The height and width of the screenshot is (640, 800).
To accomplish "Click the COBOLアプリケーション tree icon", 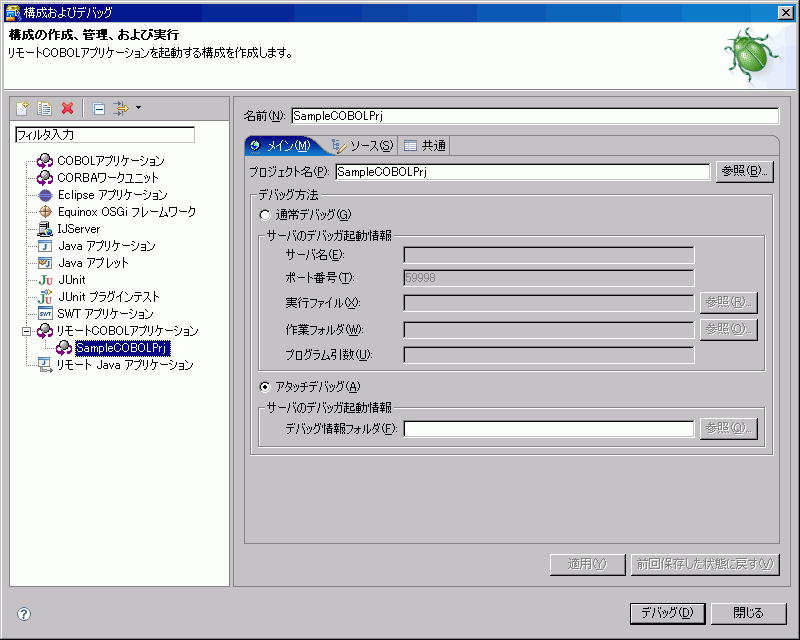I will tap(45, 161).
